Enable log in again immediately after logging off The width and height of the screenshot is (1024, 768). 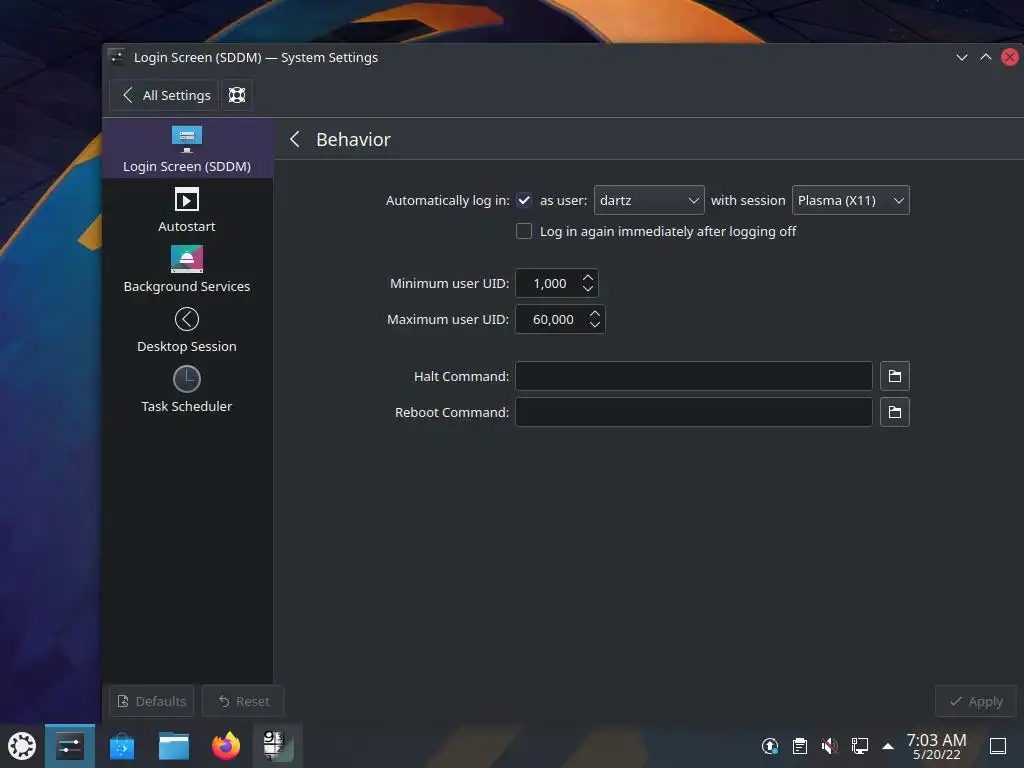pos(524,231)
